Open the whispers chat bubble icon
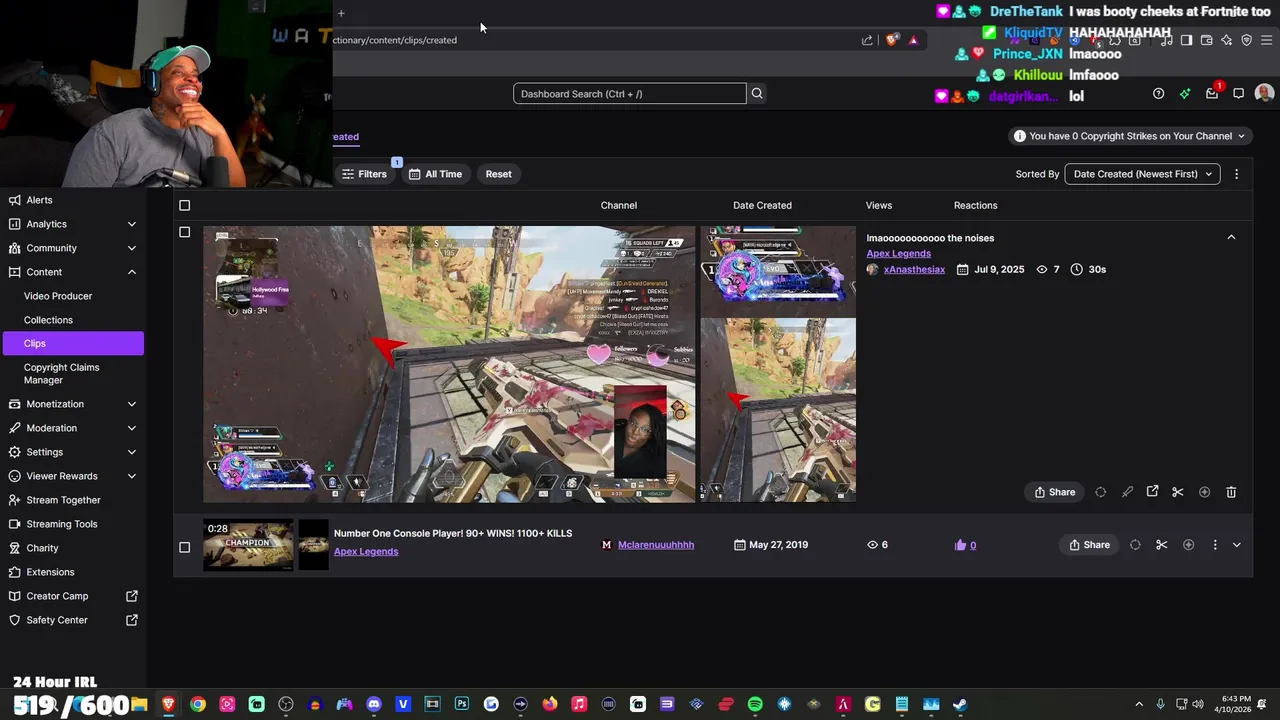 pos(1238,94)
